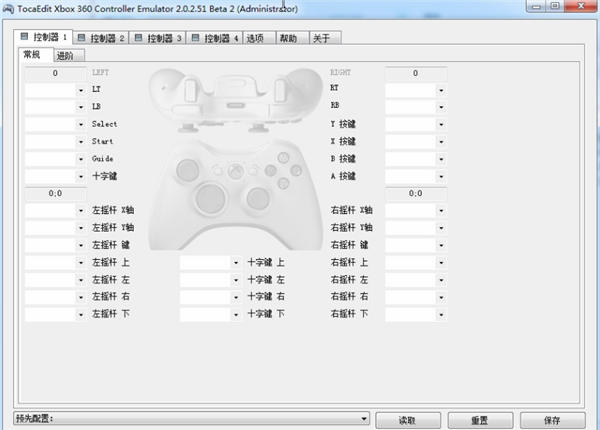The height and width of the screenshot is (430, 600).
Task: Open the 左摇杆 键 dropdown
Action: click(56, 245)
